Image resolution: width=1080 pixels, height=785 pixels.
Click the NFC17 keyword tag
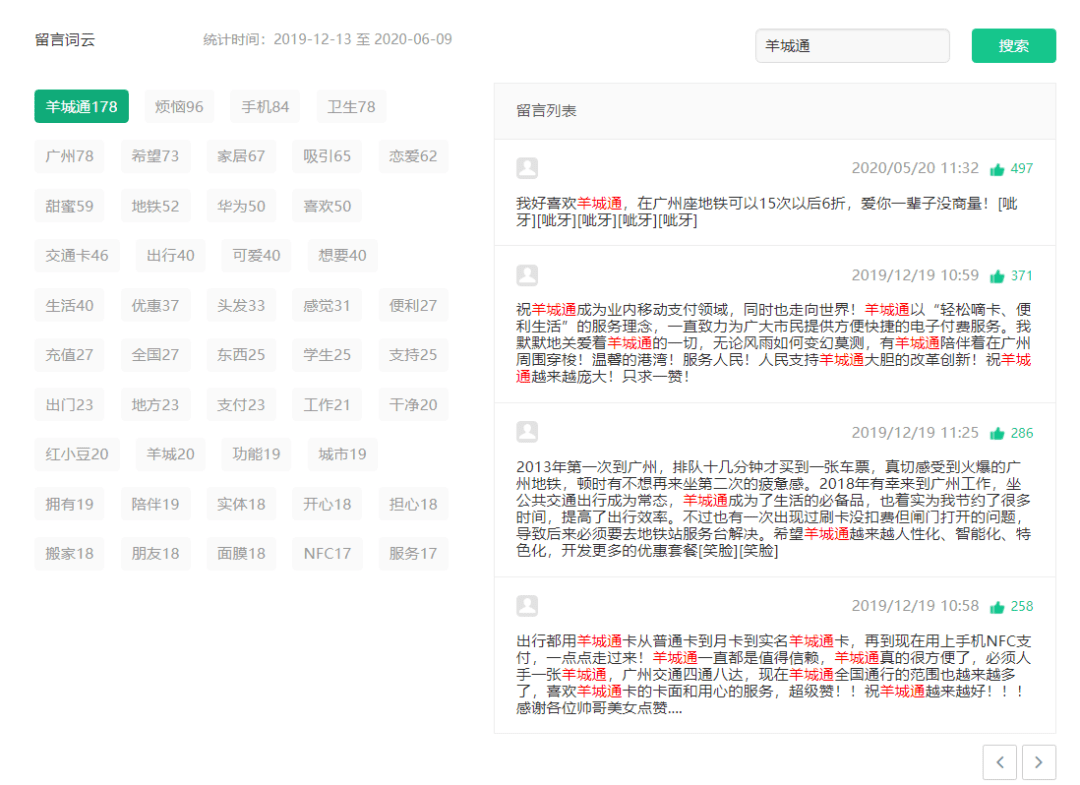click(x=327, y=554)
